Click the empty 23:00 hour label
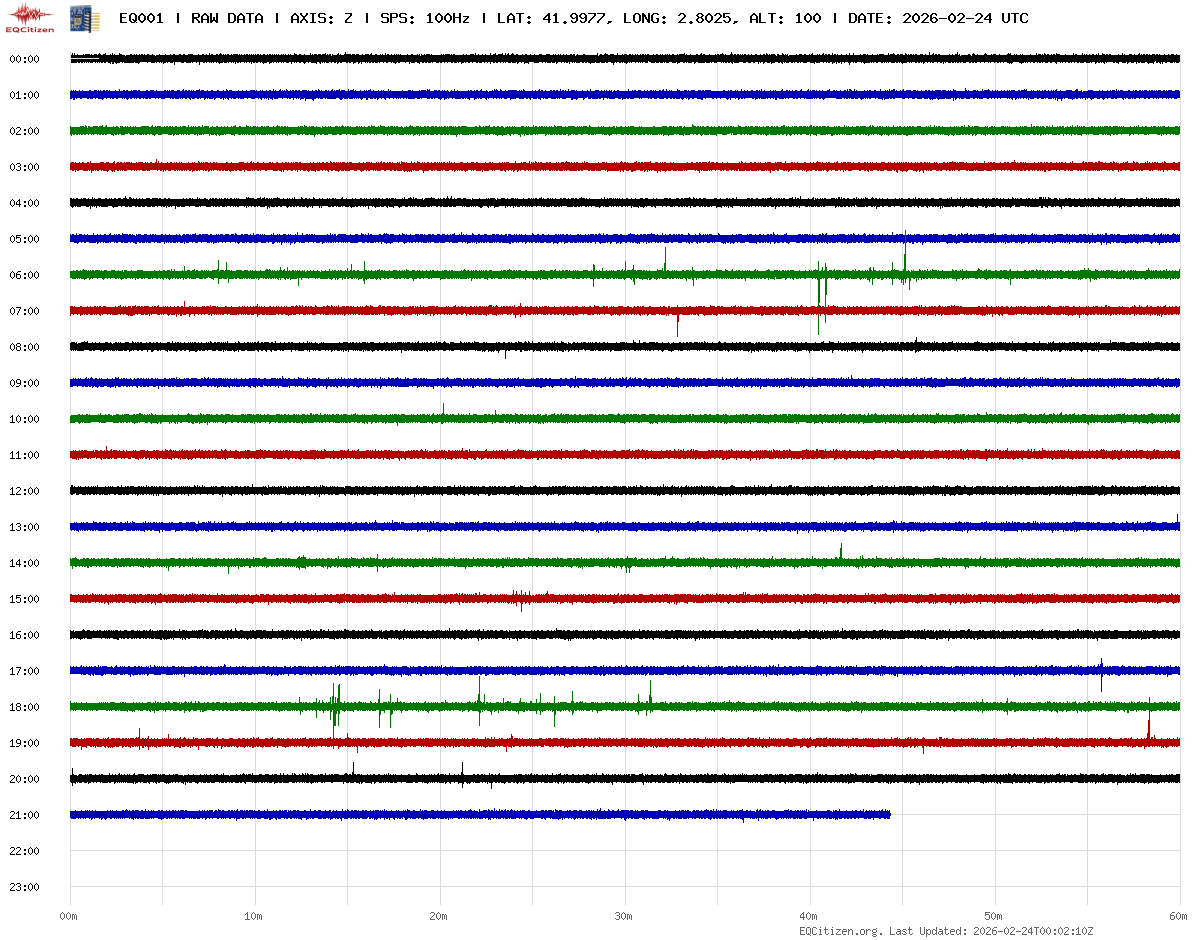Image resolution: width=1200 pixels, height=940 pixels. point(24,887)
